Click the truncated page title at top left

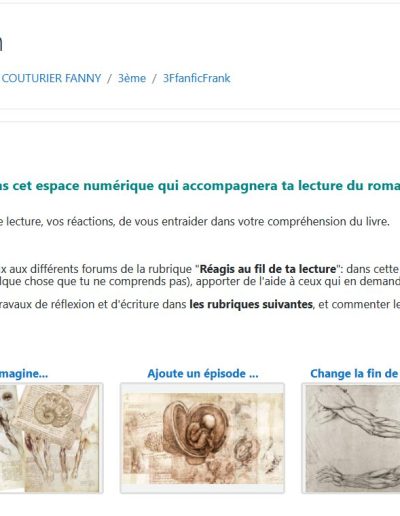1,43
